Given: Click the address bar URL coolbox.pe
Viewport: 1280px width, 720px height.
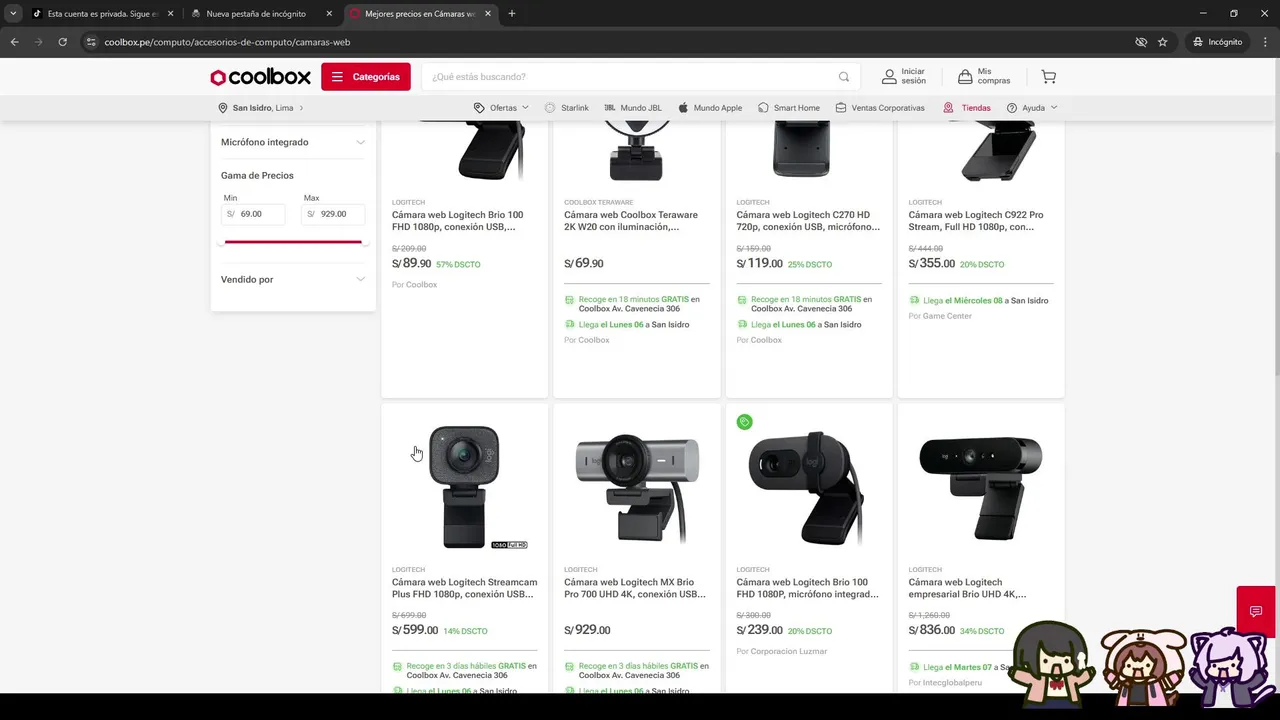Looking at the screenshot, I should (x=227, y=42).
